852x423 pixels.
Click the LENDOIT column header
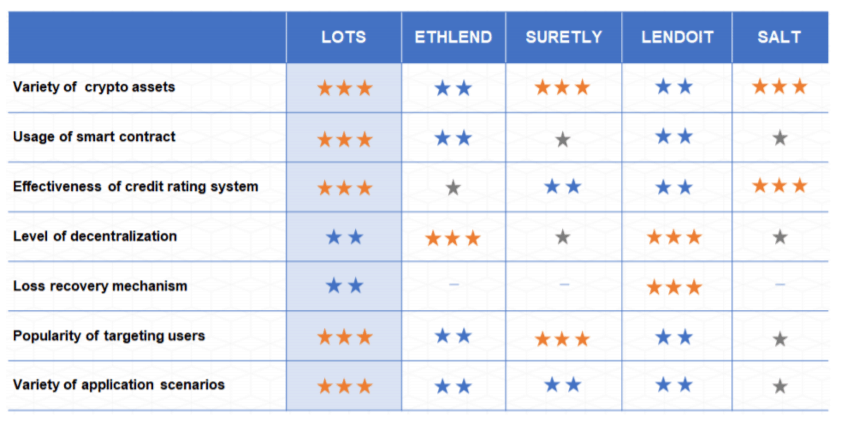pos(677,37)
